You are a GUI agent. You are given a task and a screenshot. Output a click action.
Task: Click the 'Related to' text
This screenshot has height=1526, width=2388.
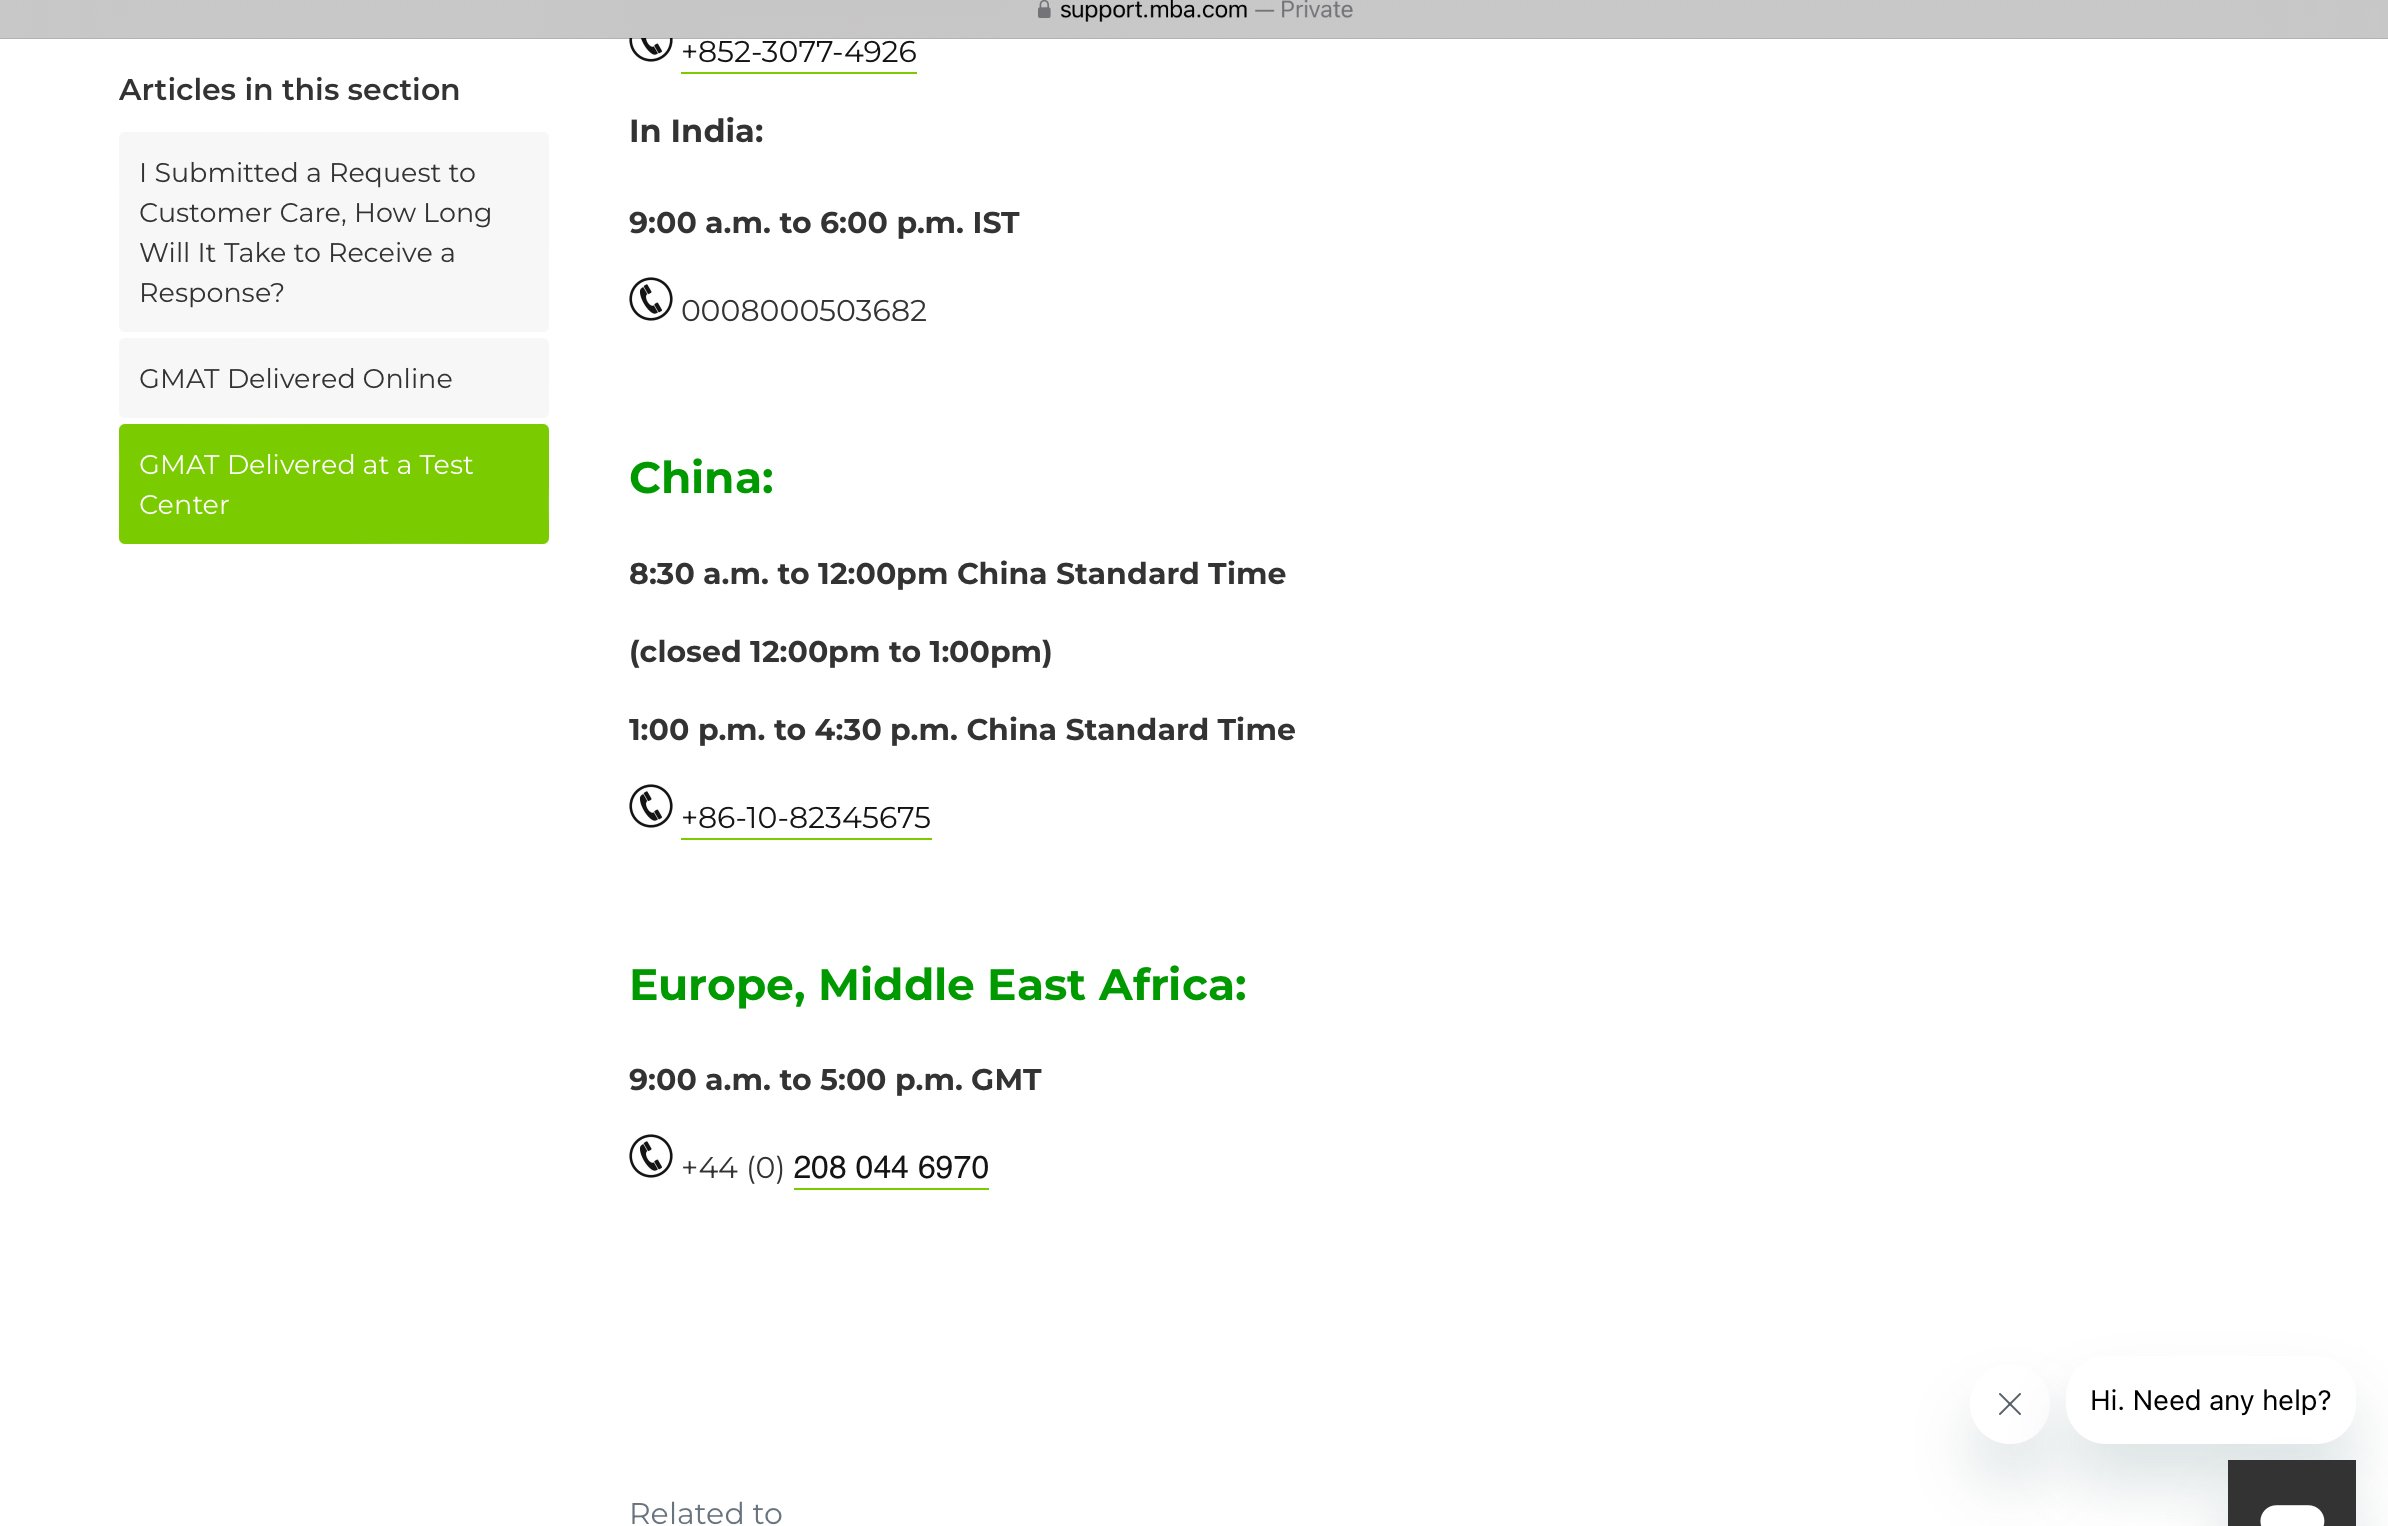[x=705, y=1512]
